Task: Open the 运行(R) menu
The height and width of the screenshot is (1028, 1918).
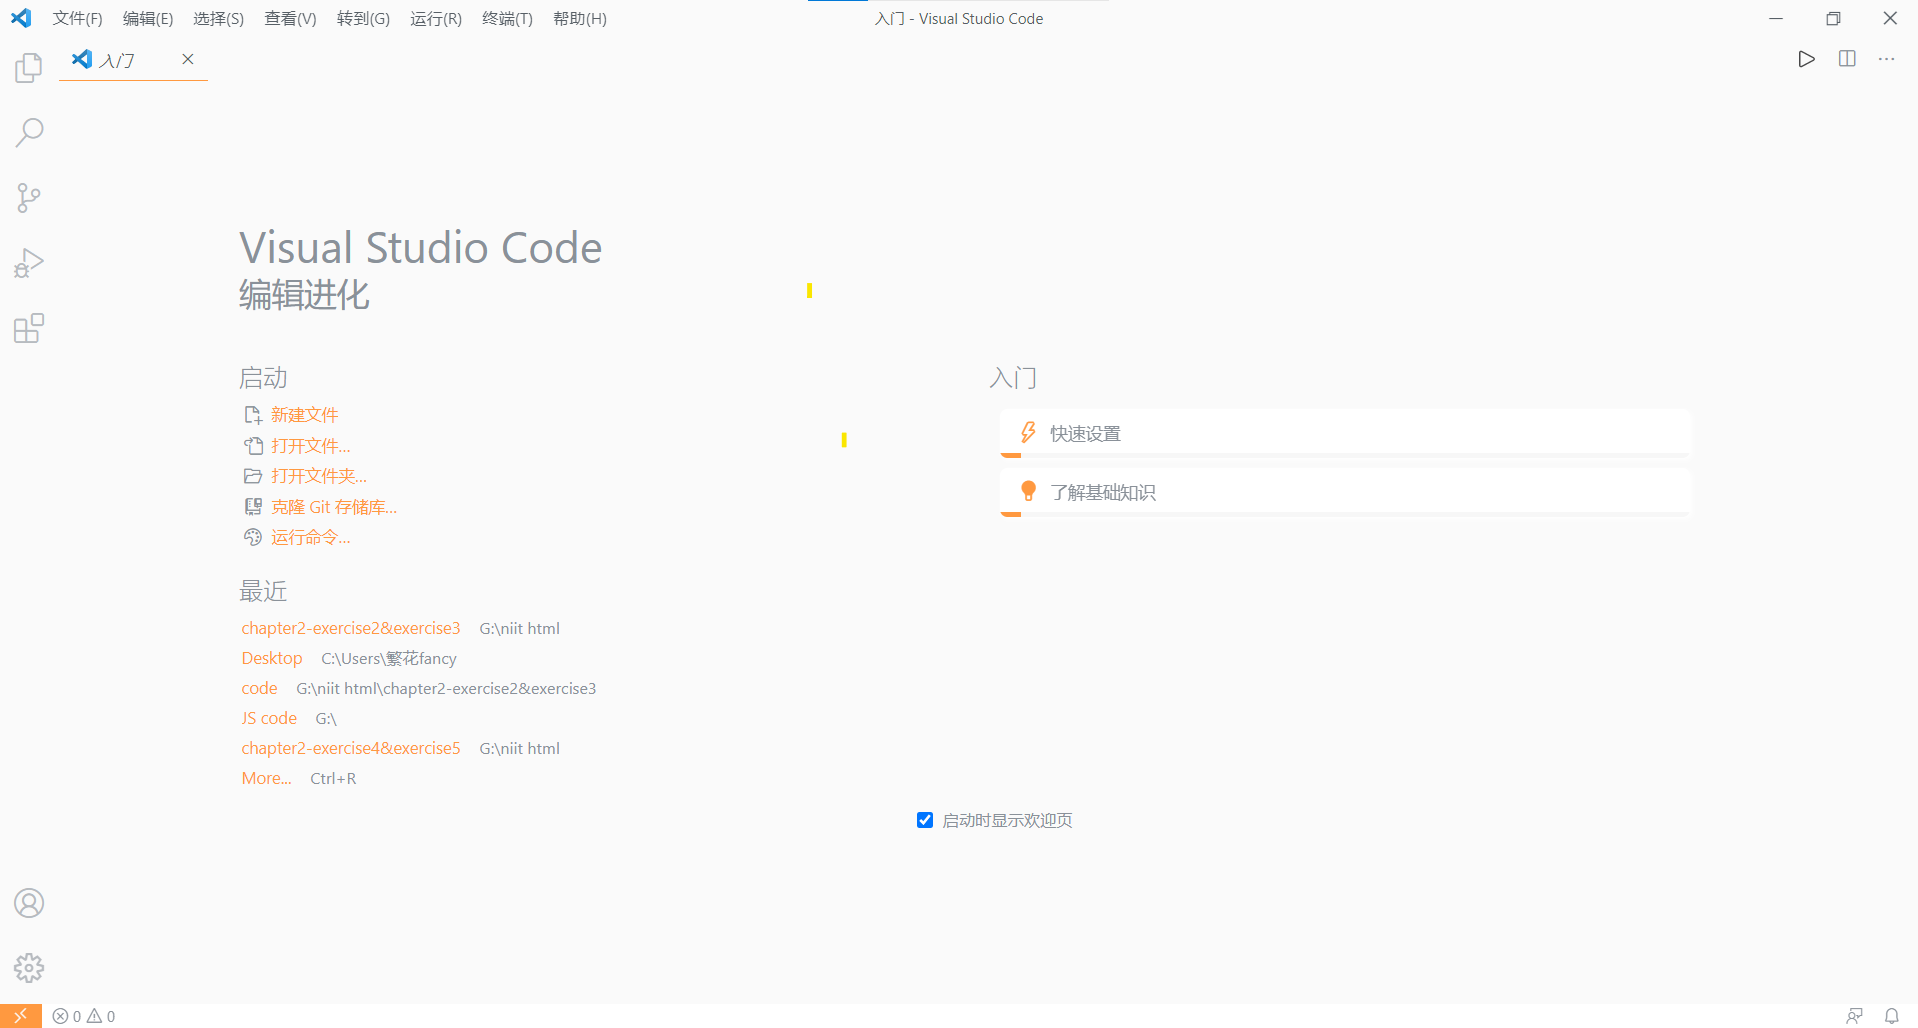Action: 436,19
